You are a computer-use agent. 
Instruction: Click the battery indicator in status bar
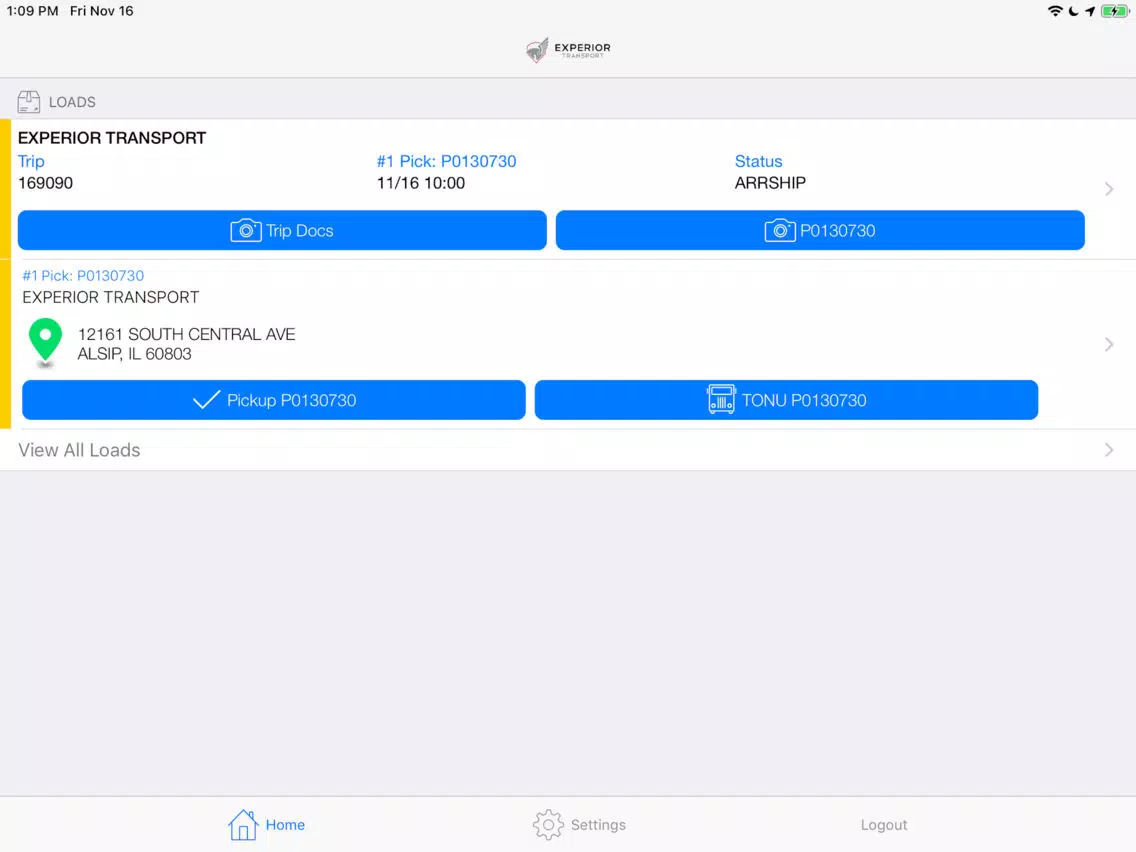1114,11
